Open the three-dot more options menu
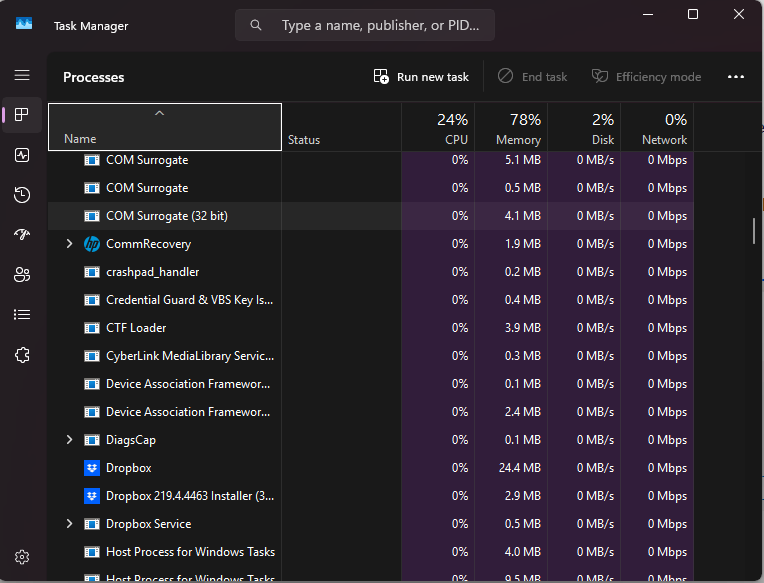Image resolution: width=764 pixels, height=583 pixels. [x=736, y=77]
